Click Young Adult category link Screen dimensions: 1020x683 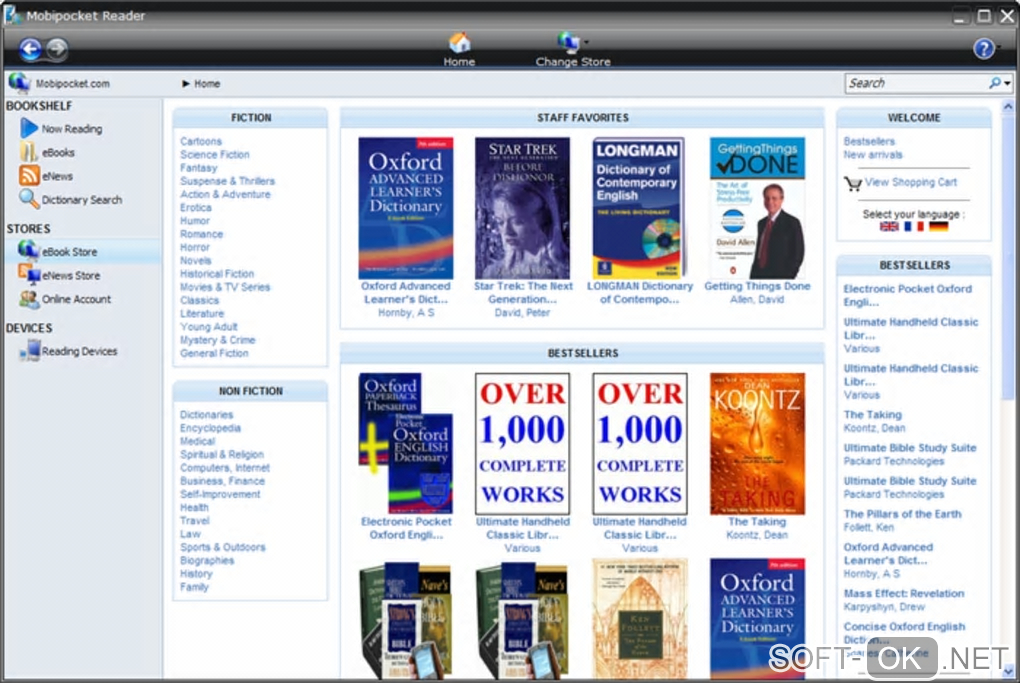[208, 327]
